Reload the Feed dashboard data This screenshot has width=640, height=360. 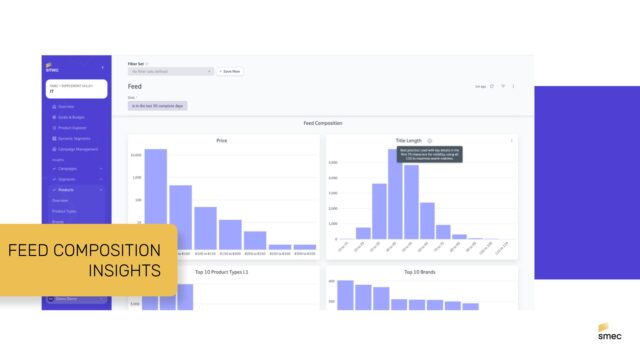pos(492,86)
